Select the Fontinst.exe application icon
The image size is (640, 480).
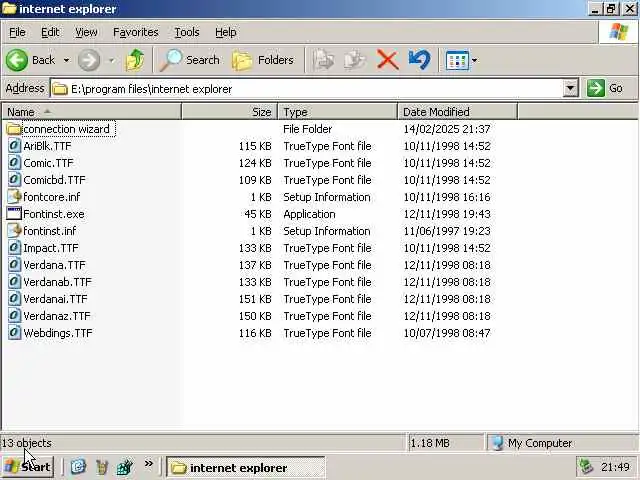click(x=14, y=214)
